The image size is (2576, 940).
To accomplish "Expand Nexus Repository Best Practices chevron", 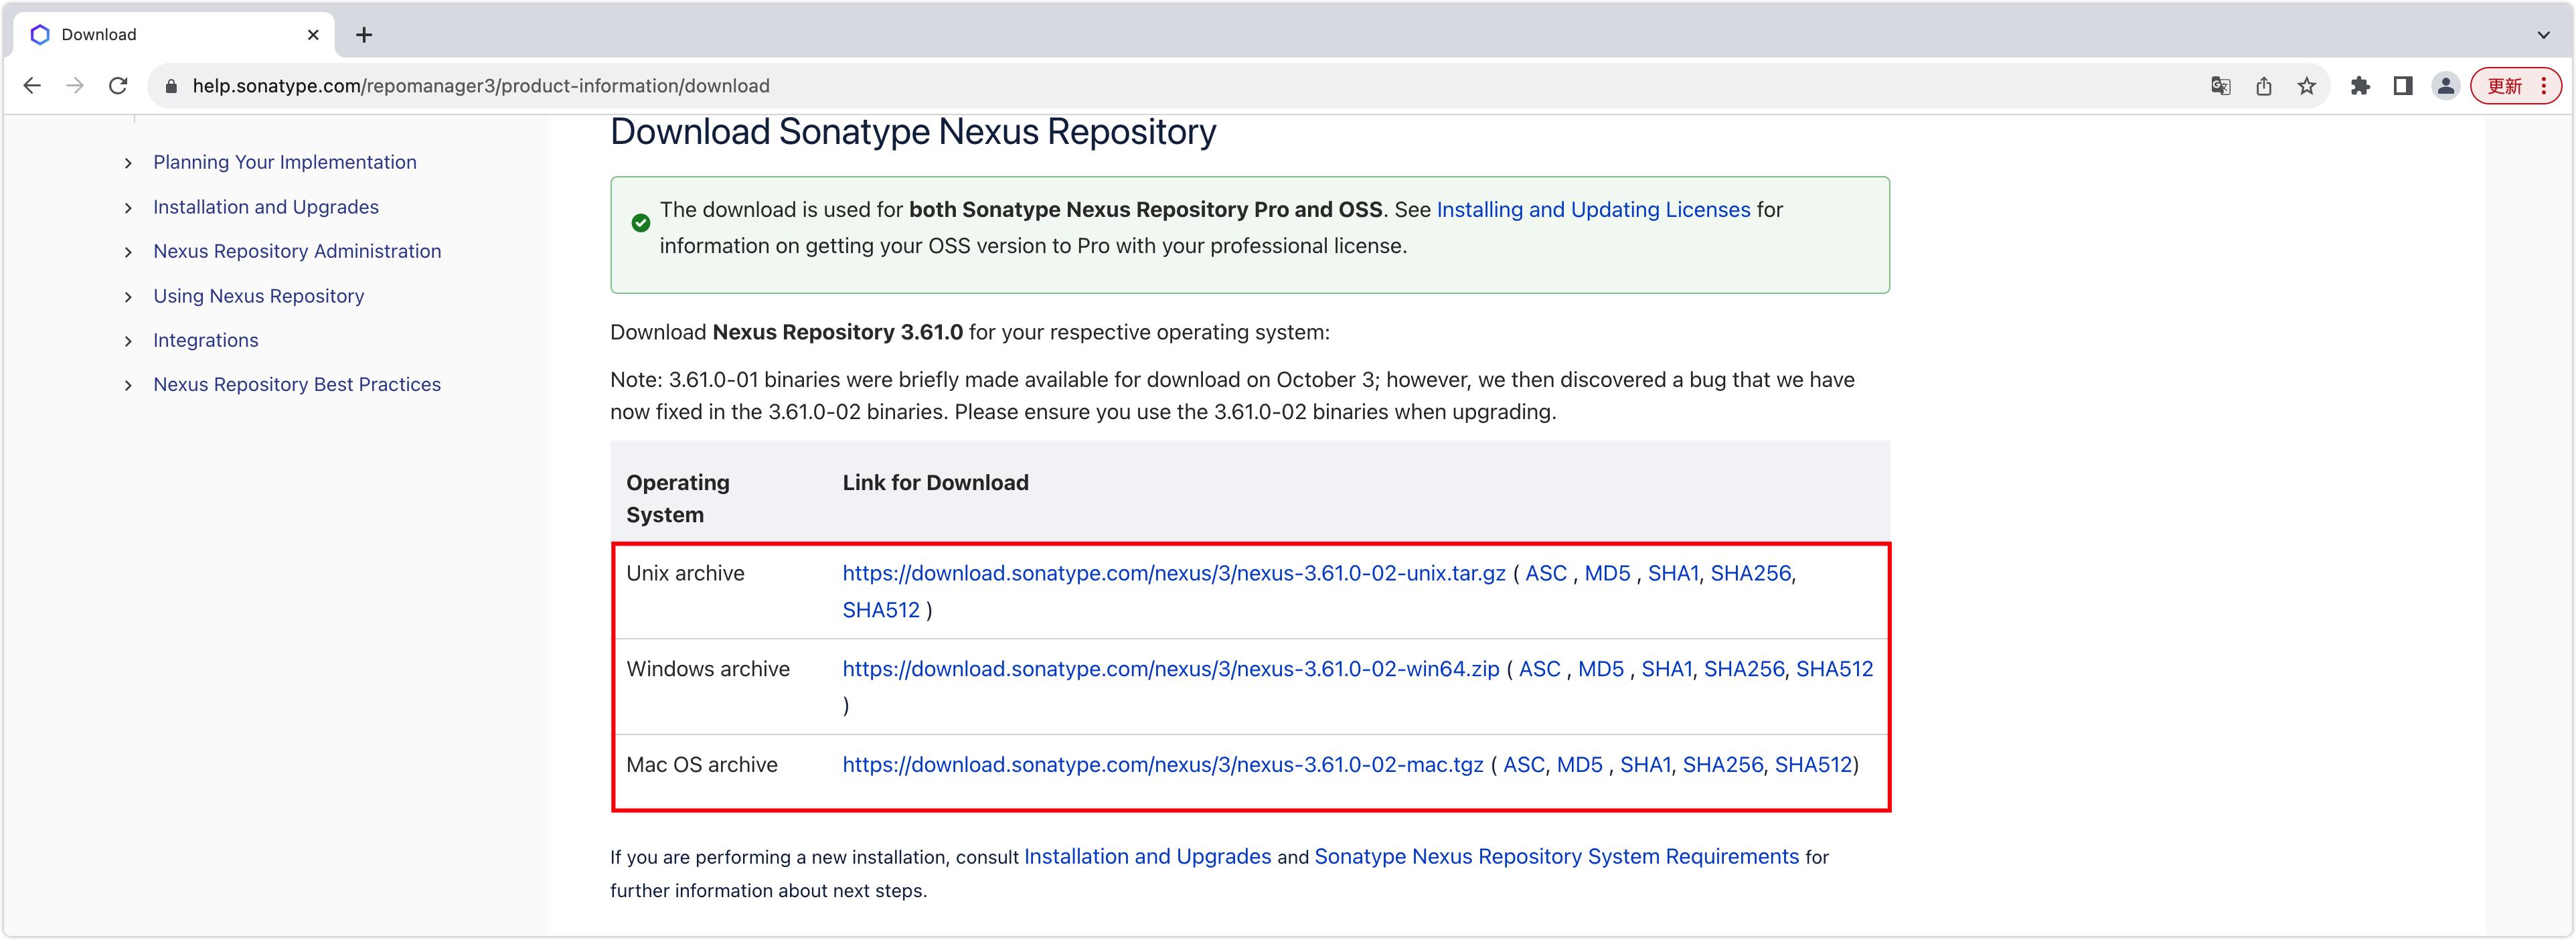I will 128,385.
